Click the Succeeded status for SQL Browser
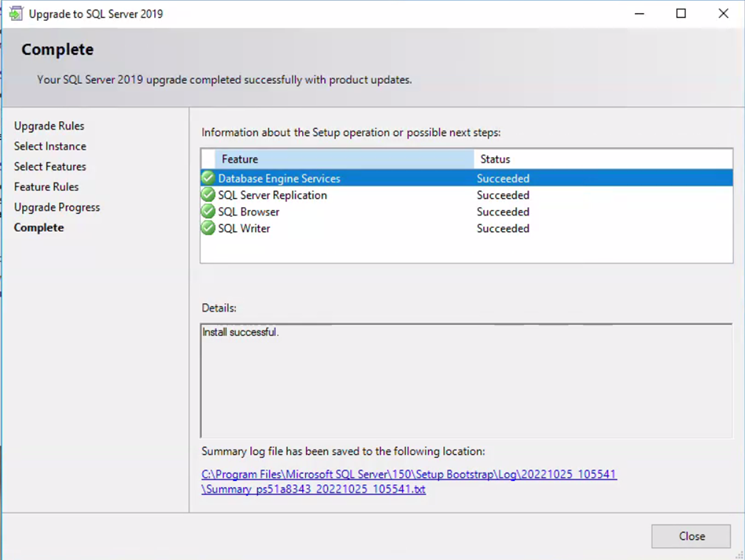 pos(503,212)
